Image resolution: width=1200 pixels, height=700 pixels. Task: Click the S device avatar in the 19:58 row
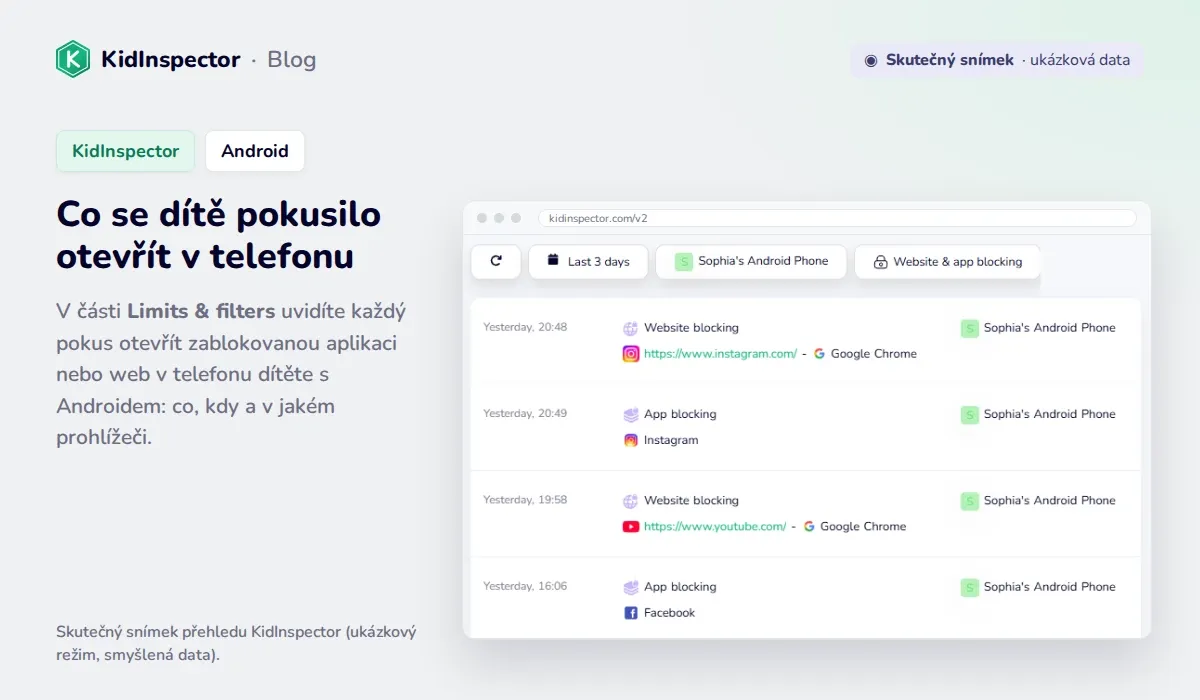coord(969,501)
